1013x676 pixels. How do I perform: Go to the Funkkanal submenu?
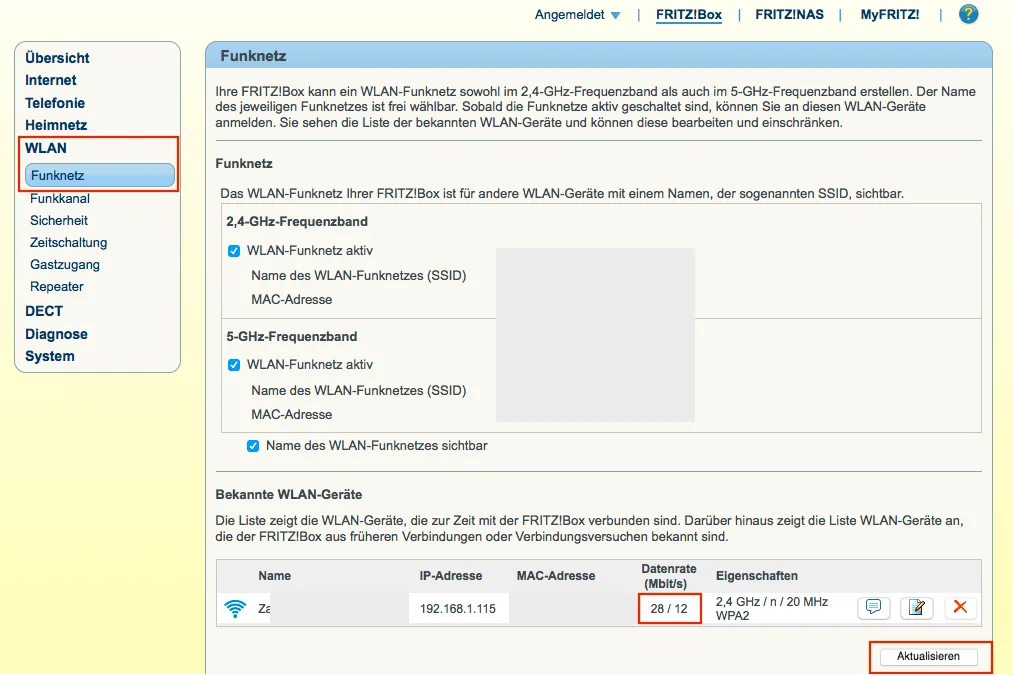click(60, 198)
